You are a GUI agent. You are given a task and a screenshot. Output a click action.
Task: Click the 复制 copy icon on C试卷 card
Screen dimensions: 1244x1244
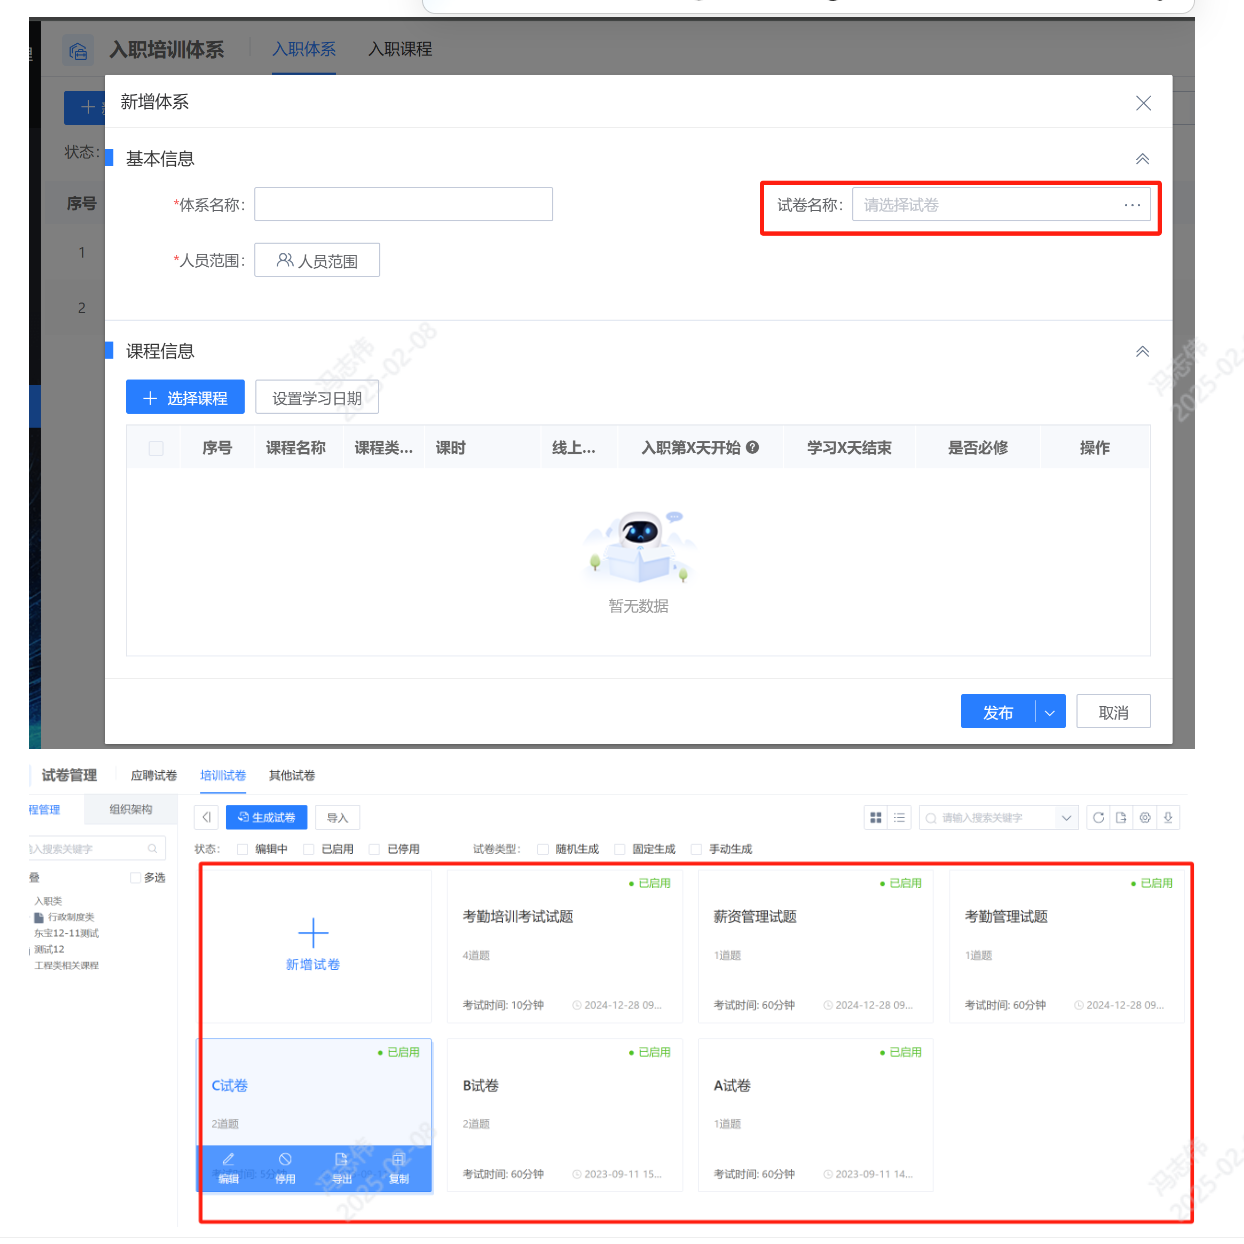tap(398, 1160)
